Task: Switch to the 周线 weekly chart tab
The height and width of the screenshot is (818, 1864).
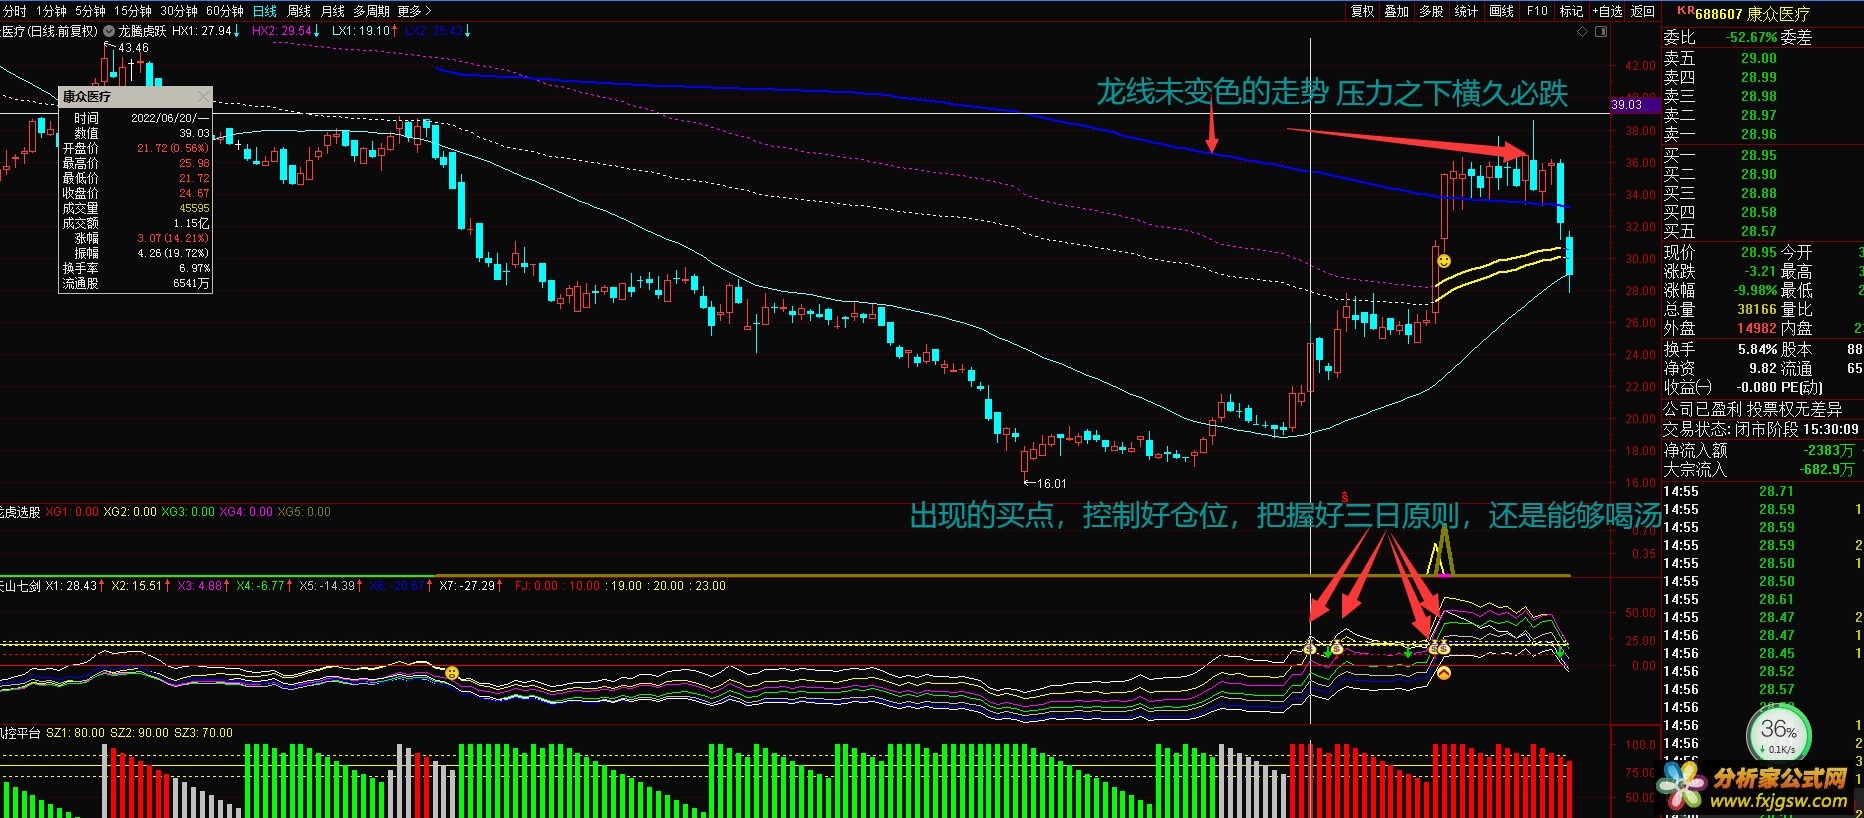Action: [x=299, y=11]
